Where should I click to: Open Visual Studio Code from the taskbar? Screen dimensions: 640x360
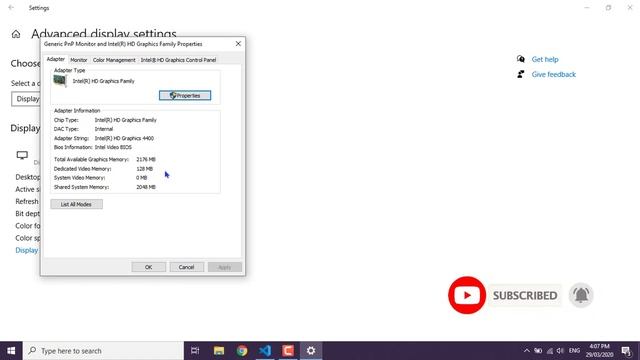point(265,351)
